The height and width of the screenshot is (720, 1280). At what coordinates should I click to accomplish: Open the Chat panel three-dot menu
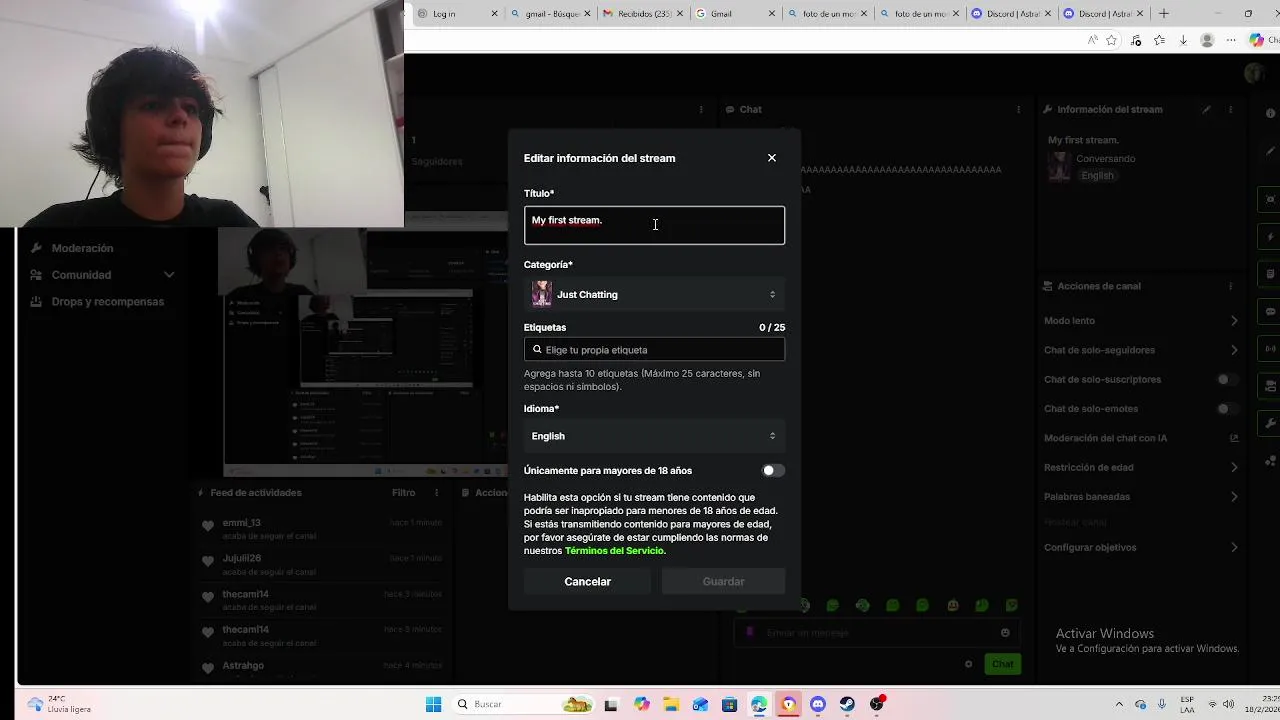click(1018, 109)
